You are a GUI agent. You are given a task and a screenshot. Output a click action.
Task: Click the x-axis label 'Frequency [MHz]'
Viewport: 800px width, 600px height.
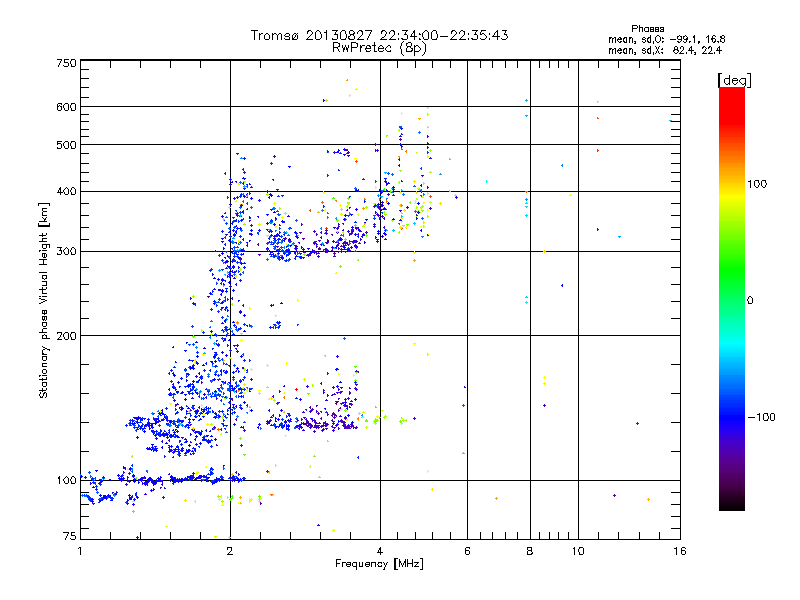[x=379, y=564]
